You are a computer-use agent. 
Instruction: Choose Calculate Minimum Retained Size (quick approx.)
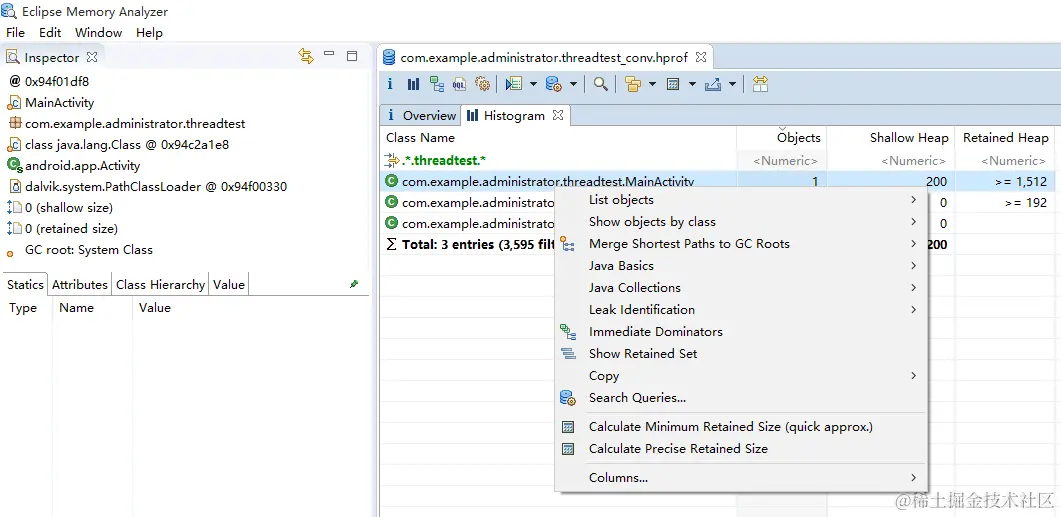tap(731, 427)
